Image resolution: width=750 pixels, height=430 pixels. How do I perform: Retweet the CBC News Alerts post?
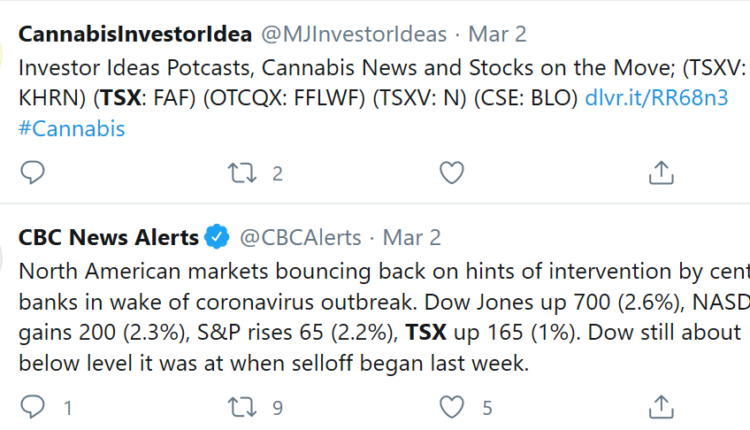(x=241, y=406)
